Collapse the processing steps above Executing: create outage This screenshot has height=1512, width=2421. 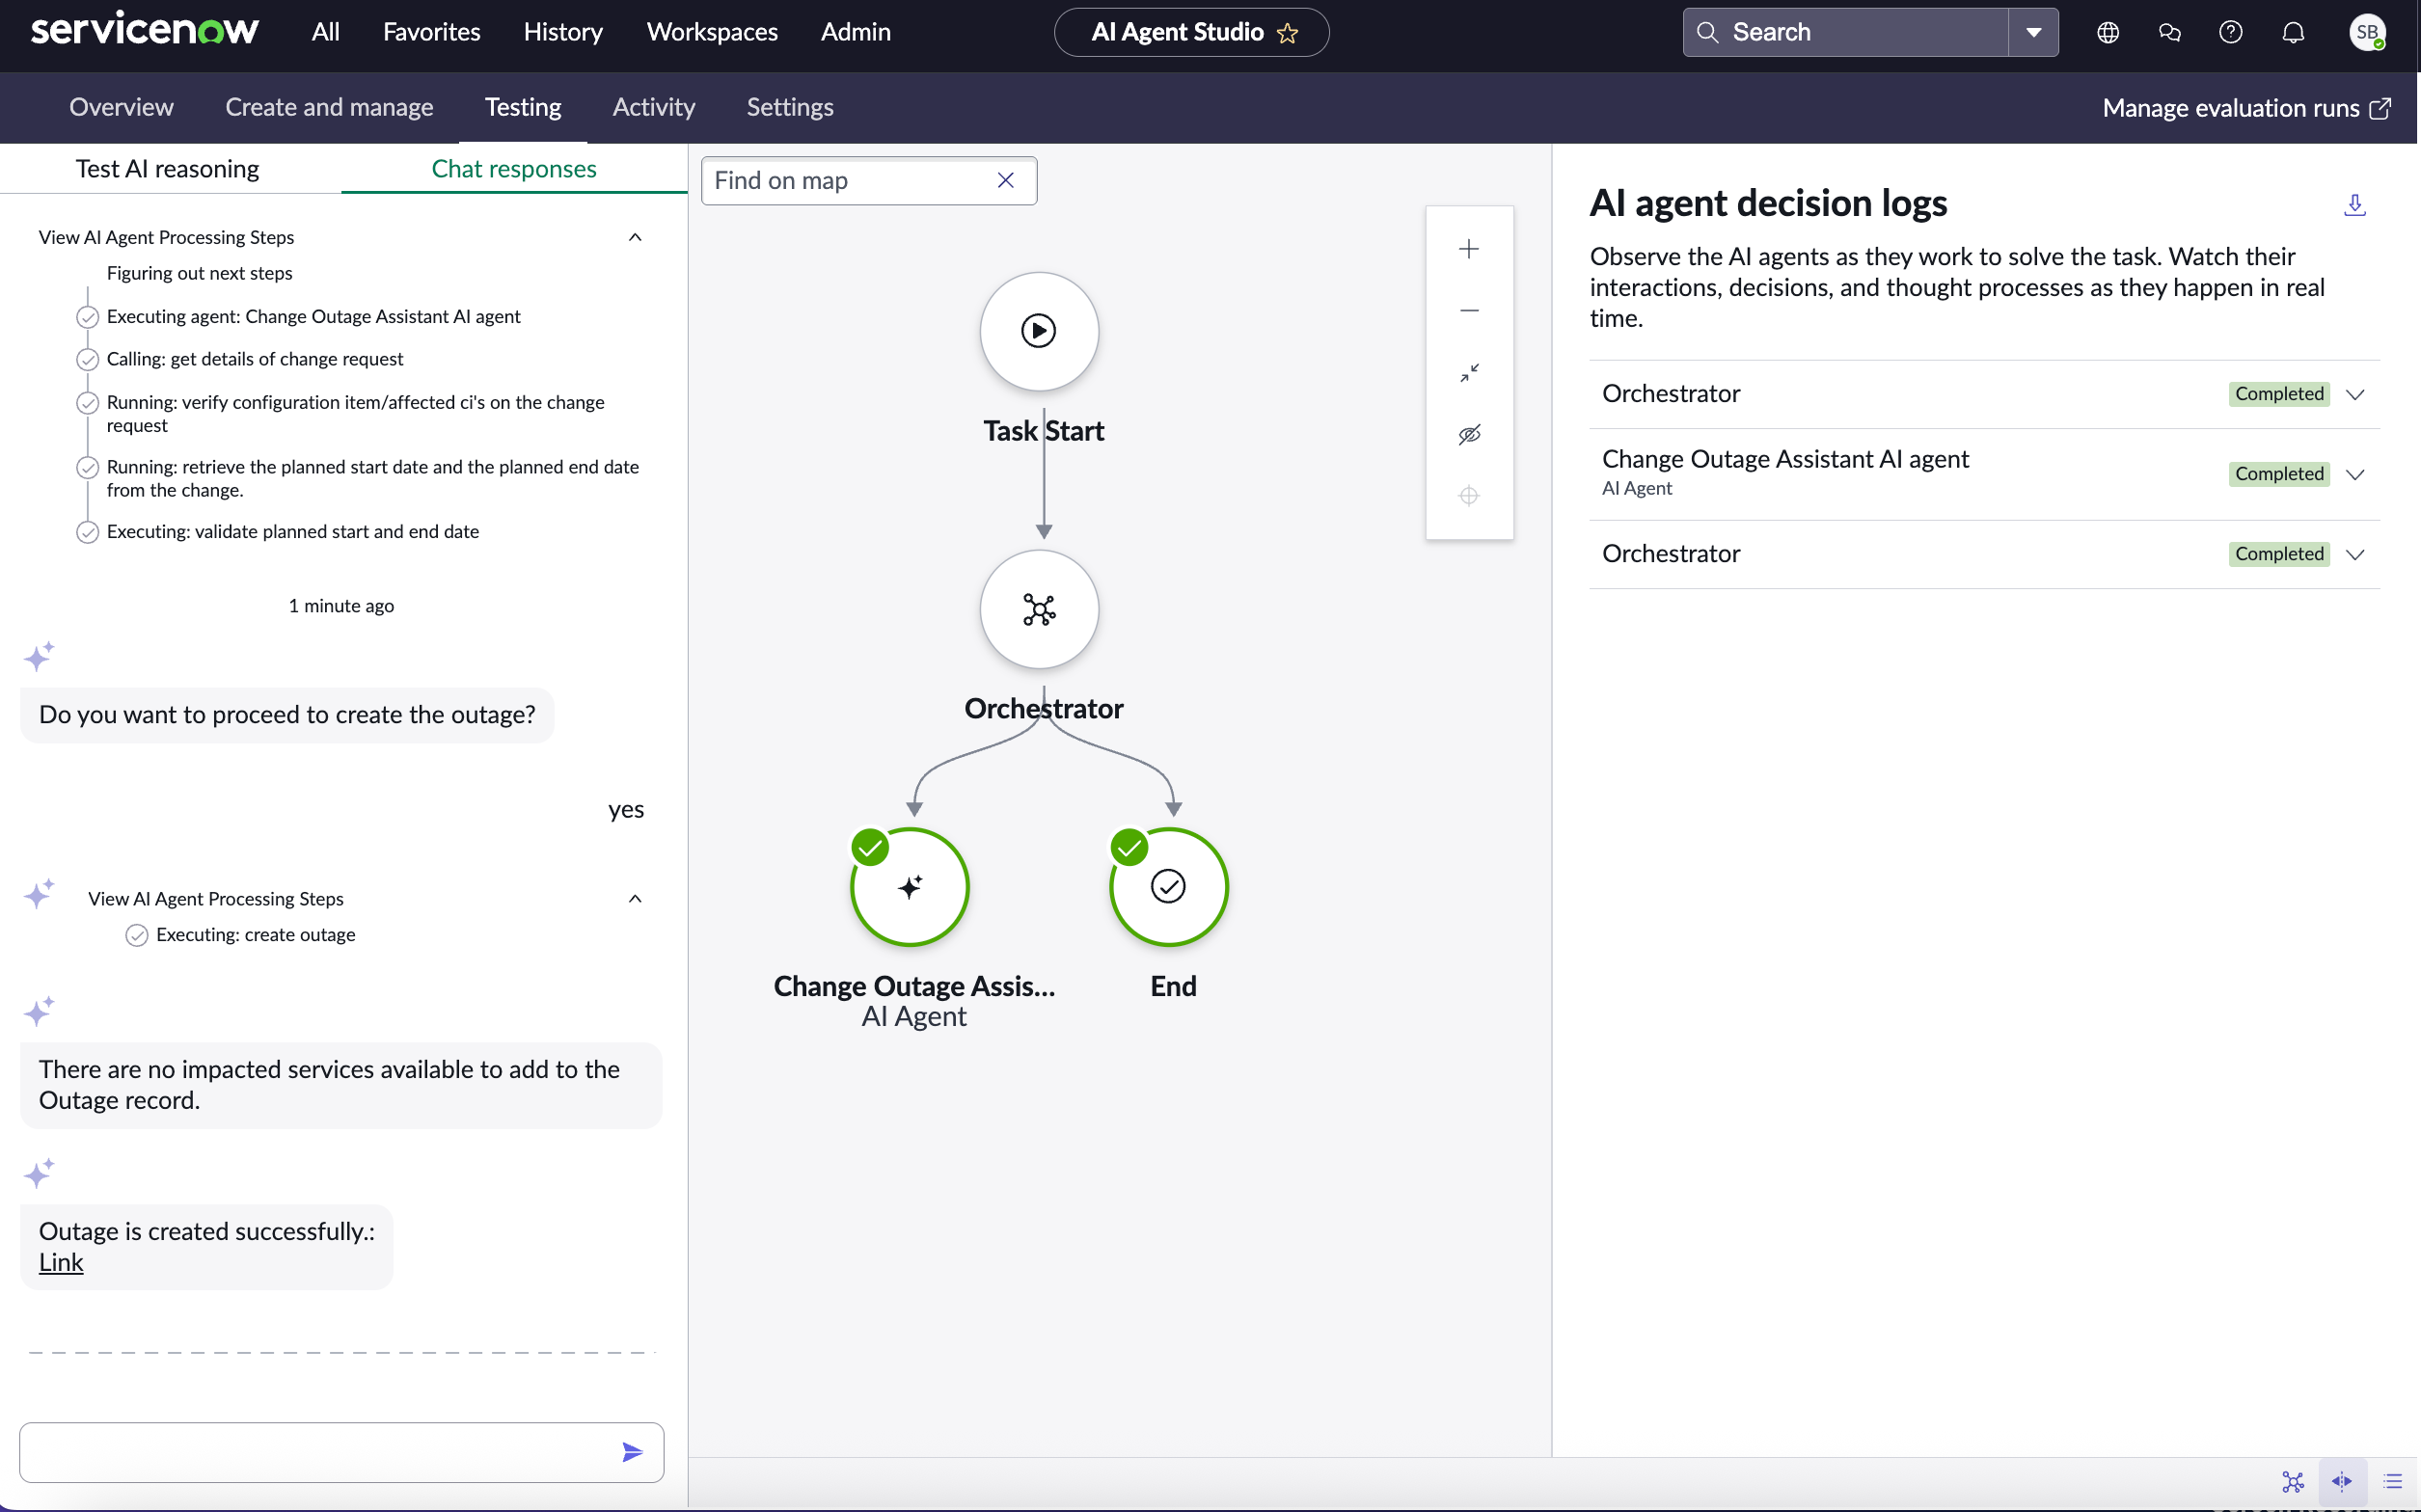click(x=635, y=898)
